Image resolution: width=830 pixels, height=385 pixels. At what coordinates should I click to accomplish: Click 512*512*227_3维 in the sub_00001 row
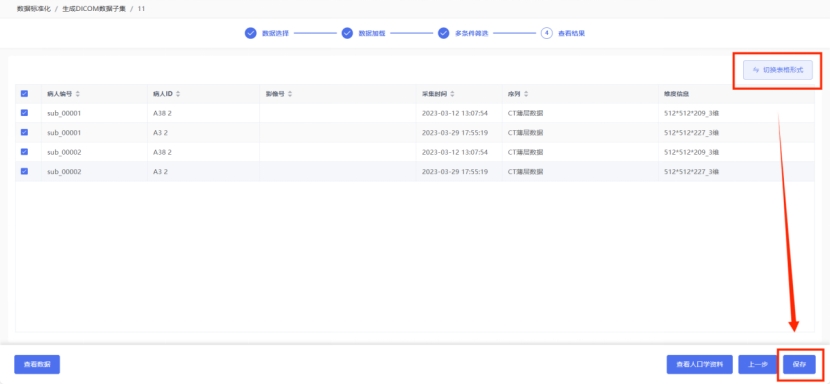tap(691, 133)
